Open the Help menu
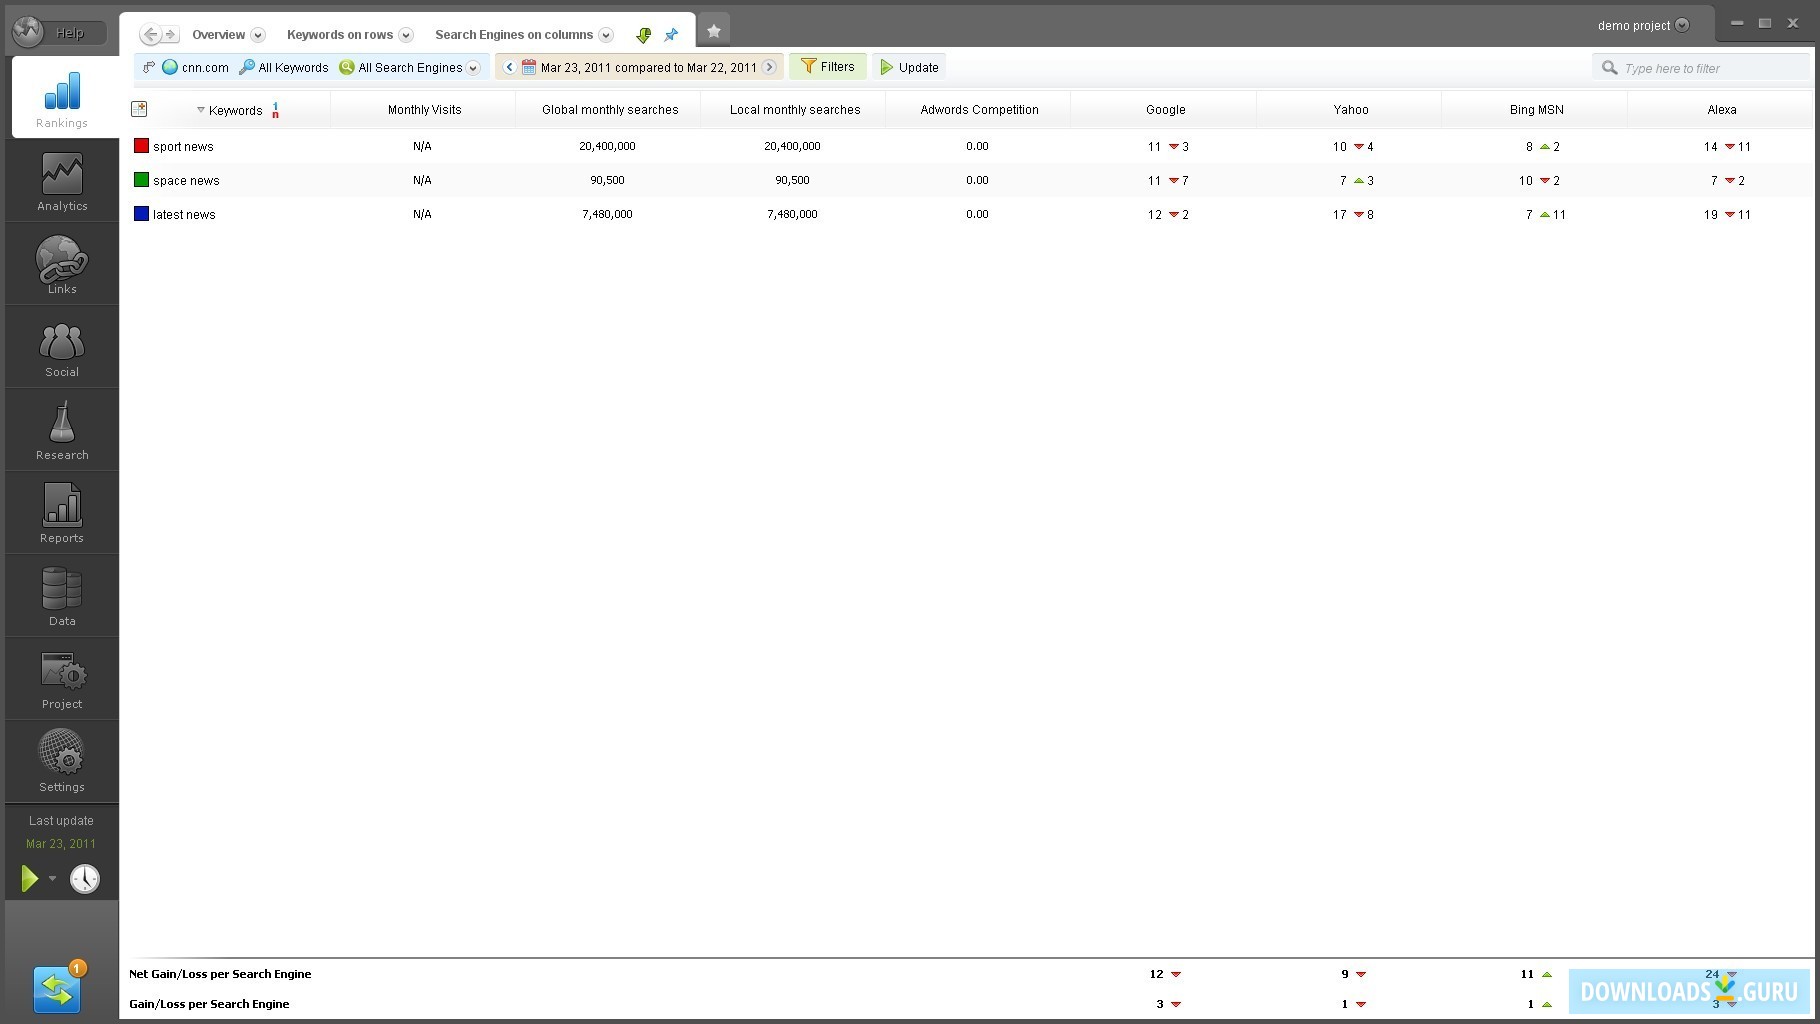The image size is (1820, 1024). tap(70, 33)
